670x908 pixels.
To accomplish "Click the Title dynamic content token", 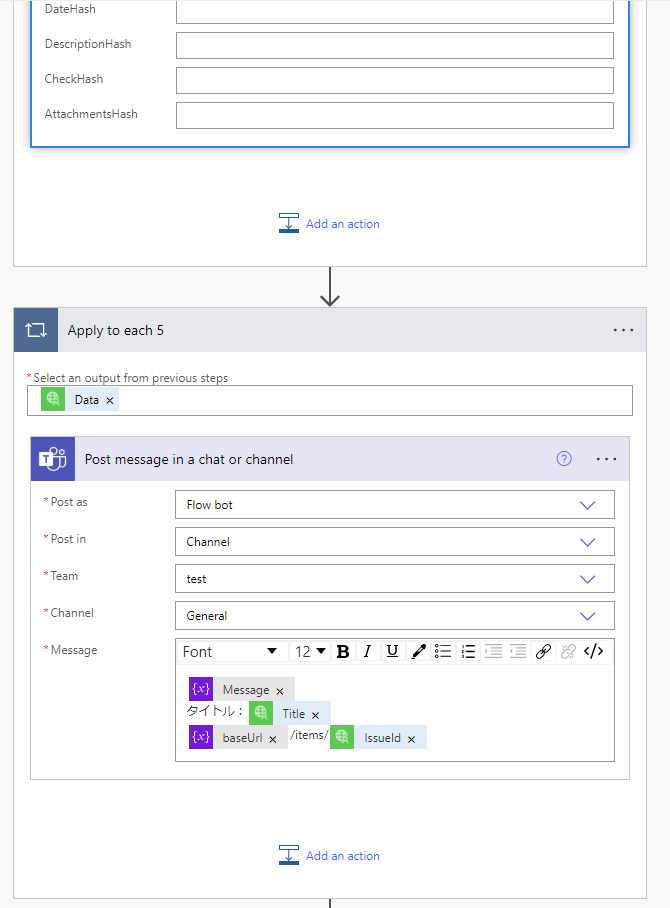I will (x=290, y=713).
